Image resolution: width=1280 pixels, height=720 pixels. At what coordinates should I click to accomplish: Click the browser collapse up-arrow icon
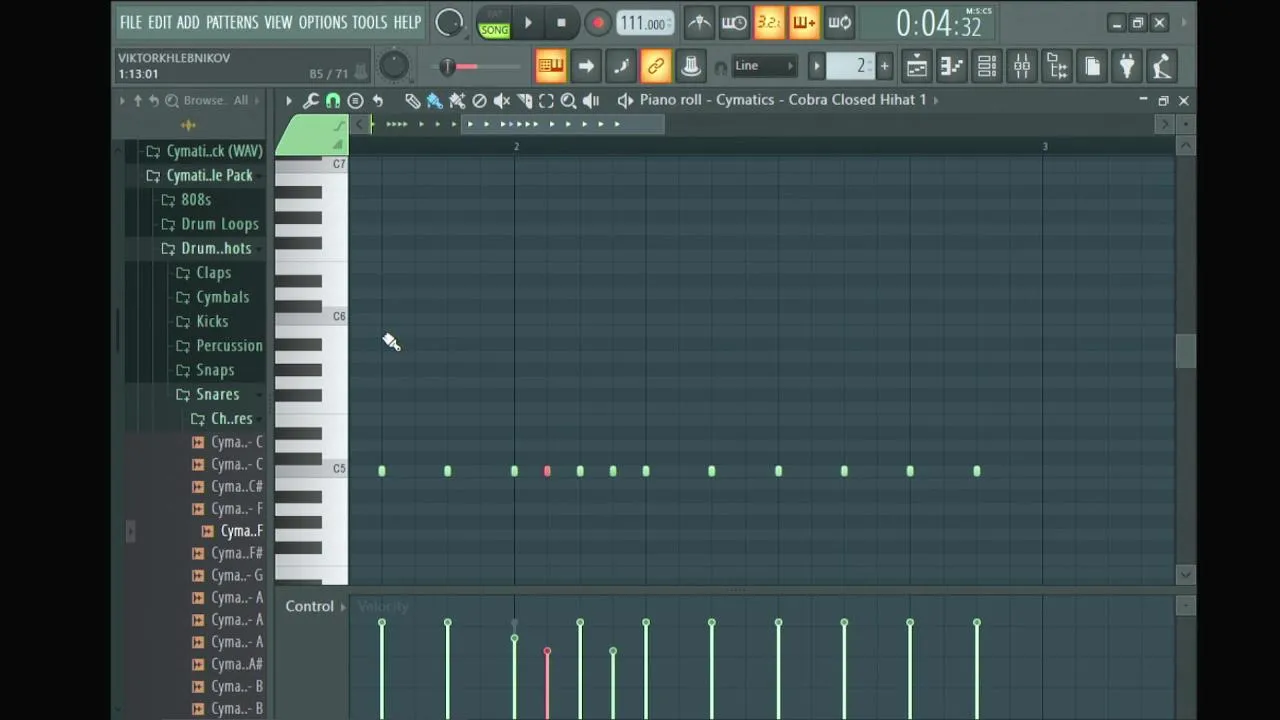pos(138,101)
